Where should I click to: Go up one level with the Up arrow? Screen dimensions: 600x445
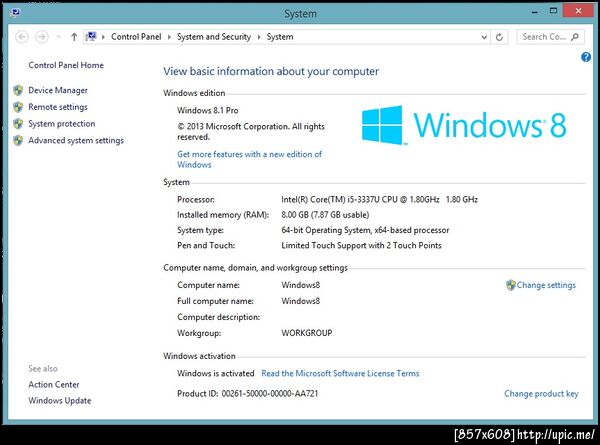tap(74, 37)
